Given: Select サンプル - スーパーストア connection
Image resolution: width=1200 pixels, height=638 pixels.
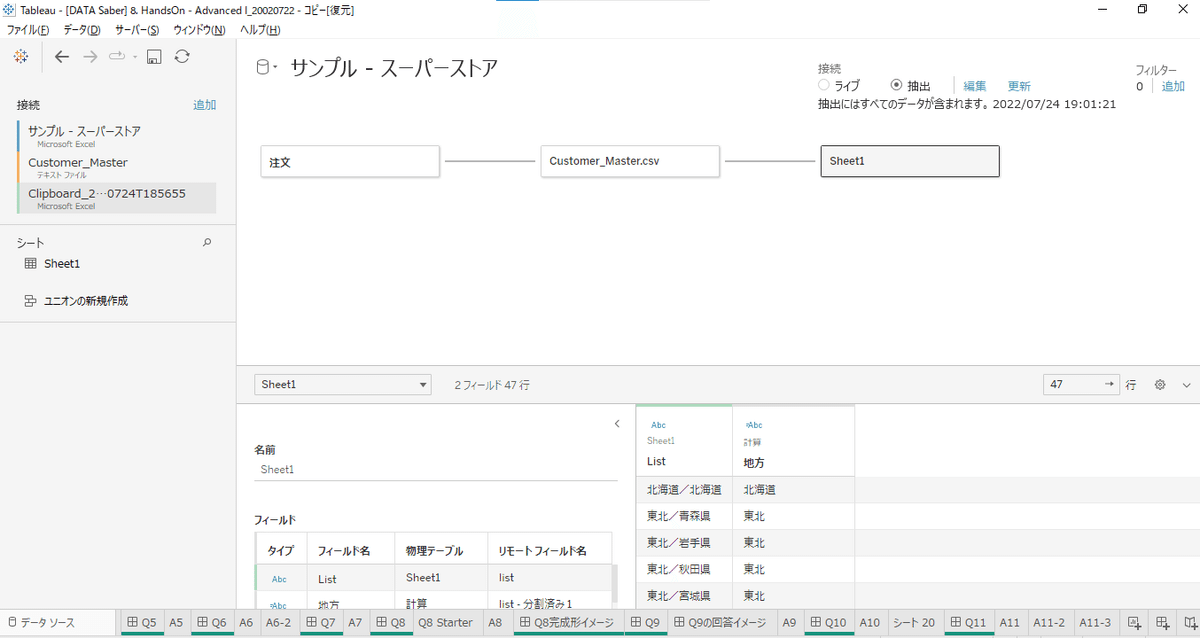Looking at the screenshot, I should click(x=116, y=136).
